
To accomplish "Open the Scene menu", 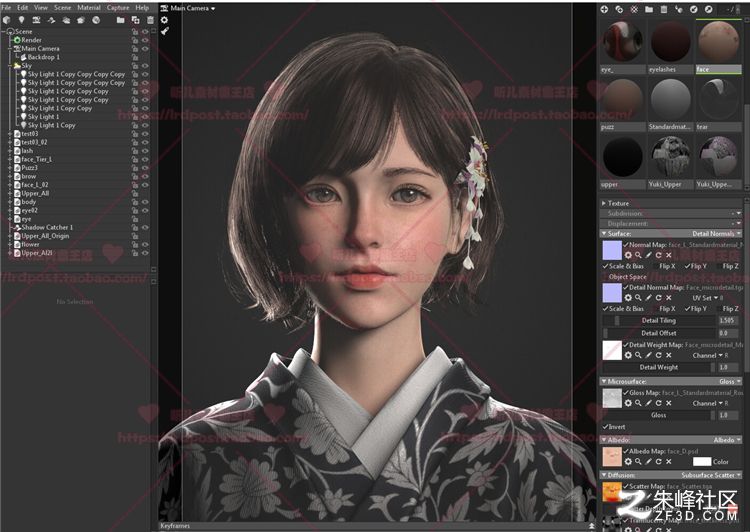I will (62, 8).
